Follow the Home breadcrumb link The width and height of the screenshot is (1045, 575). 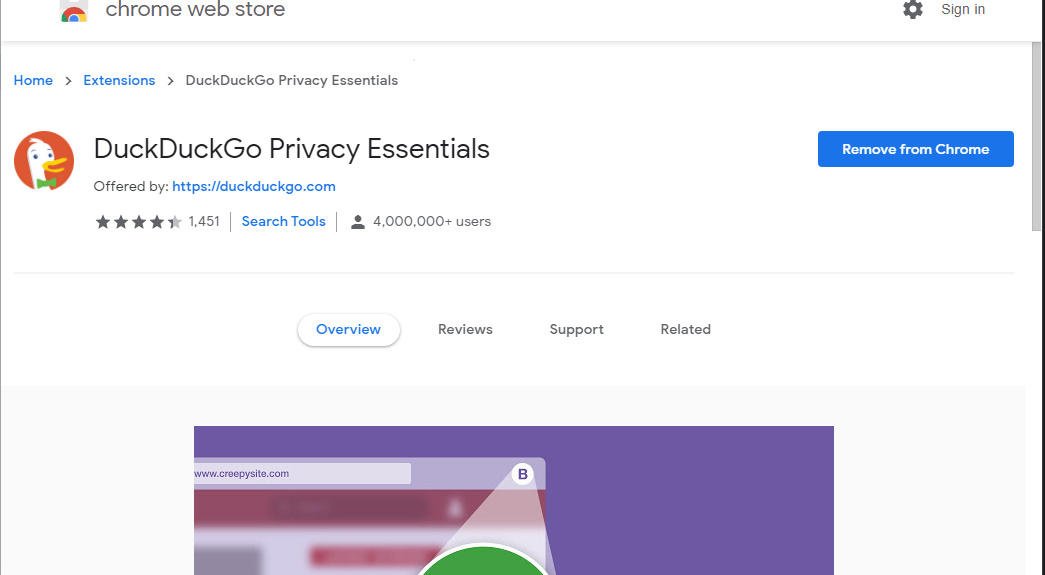click(x=33, y=81)
